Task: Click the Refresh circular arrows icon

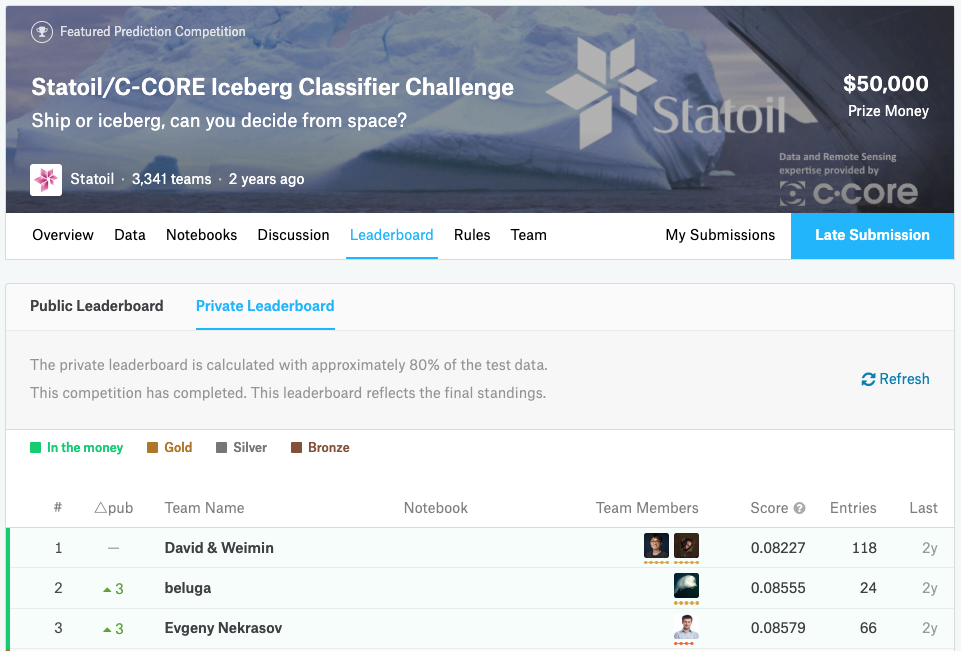Action: [x=868, y=379]
